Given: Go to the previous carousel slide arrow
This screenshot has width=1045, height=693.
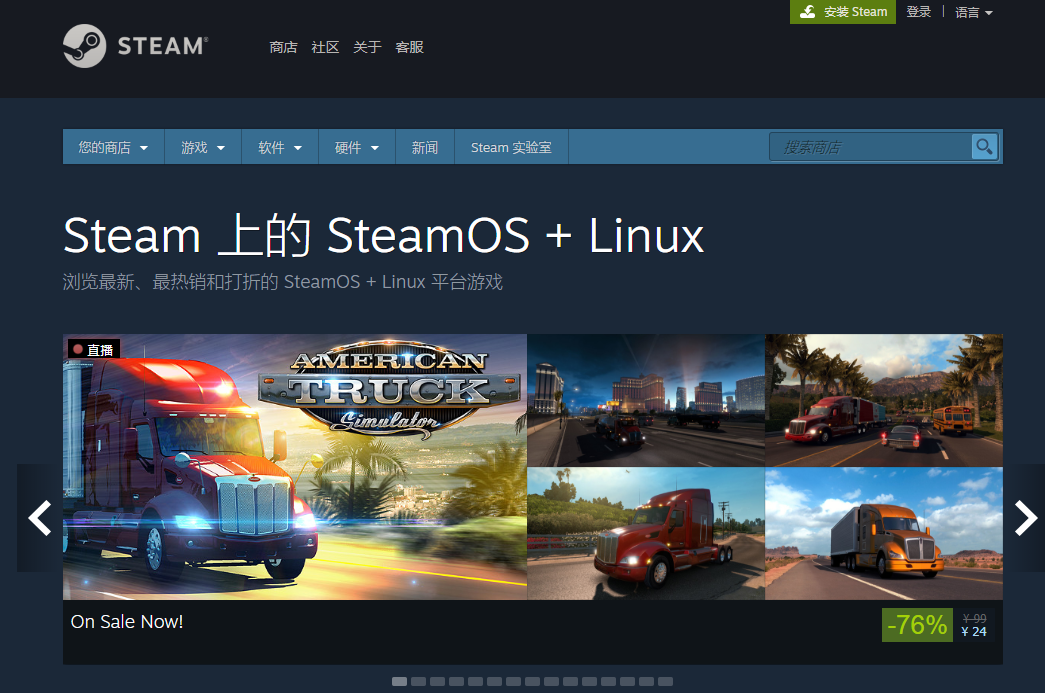Looking at the screenshot, I should (40, 518).
